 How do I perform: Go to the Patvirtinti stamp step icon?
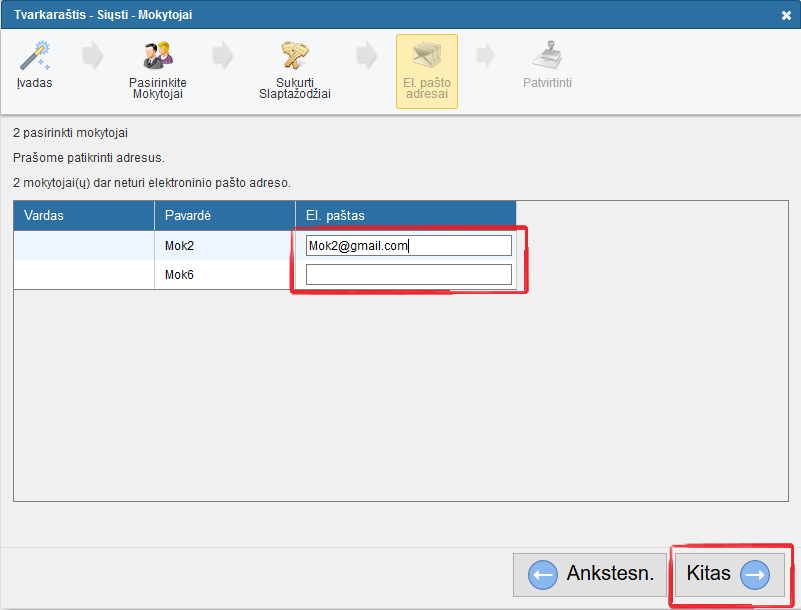point(547,56)
